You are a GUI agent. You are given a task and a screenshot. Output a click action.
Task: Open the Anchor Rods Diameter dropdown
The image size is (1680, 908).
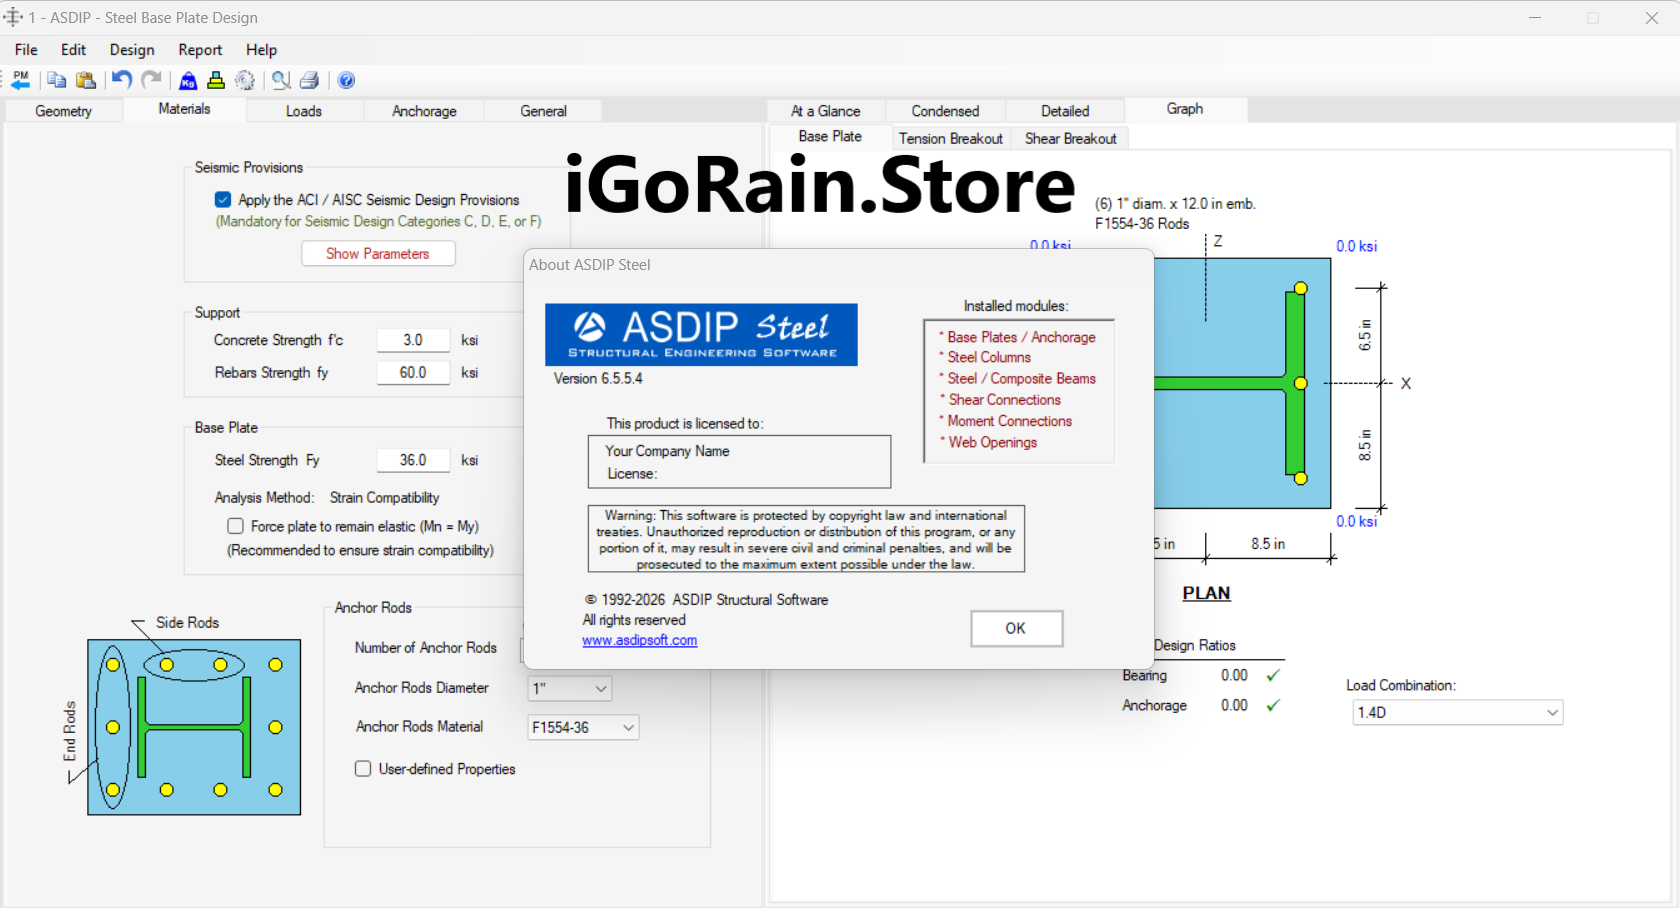click(x=569, y=688)
